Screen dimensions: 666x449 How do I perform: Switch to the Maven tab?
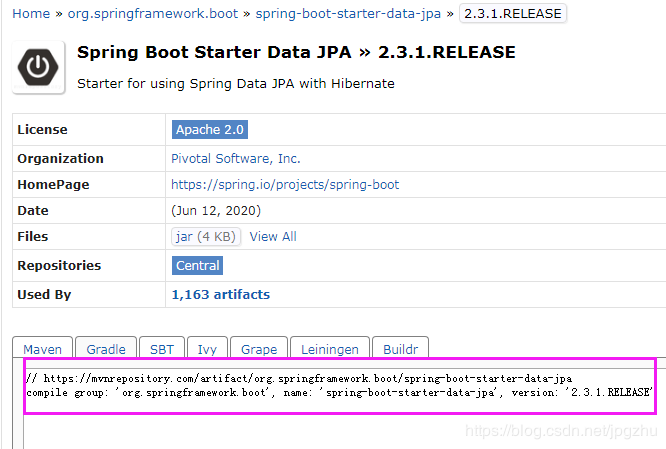click(43, 349)
